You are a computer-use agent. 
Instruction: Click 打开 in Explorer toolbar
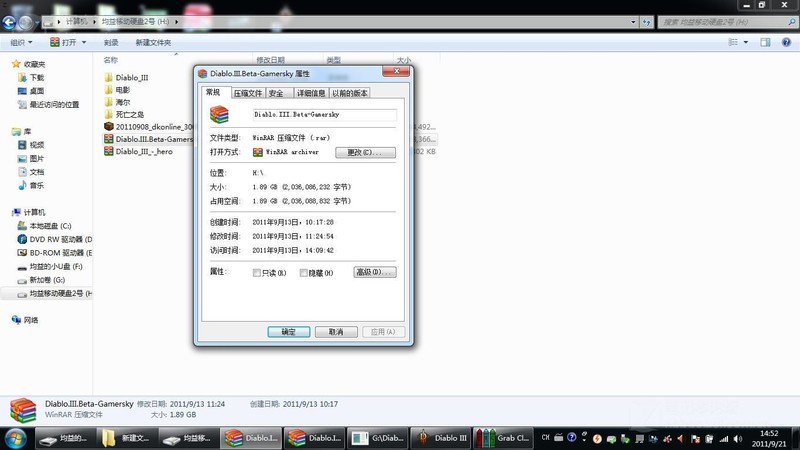click(63, 42)
